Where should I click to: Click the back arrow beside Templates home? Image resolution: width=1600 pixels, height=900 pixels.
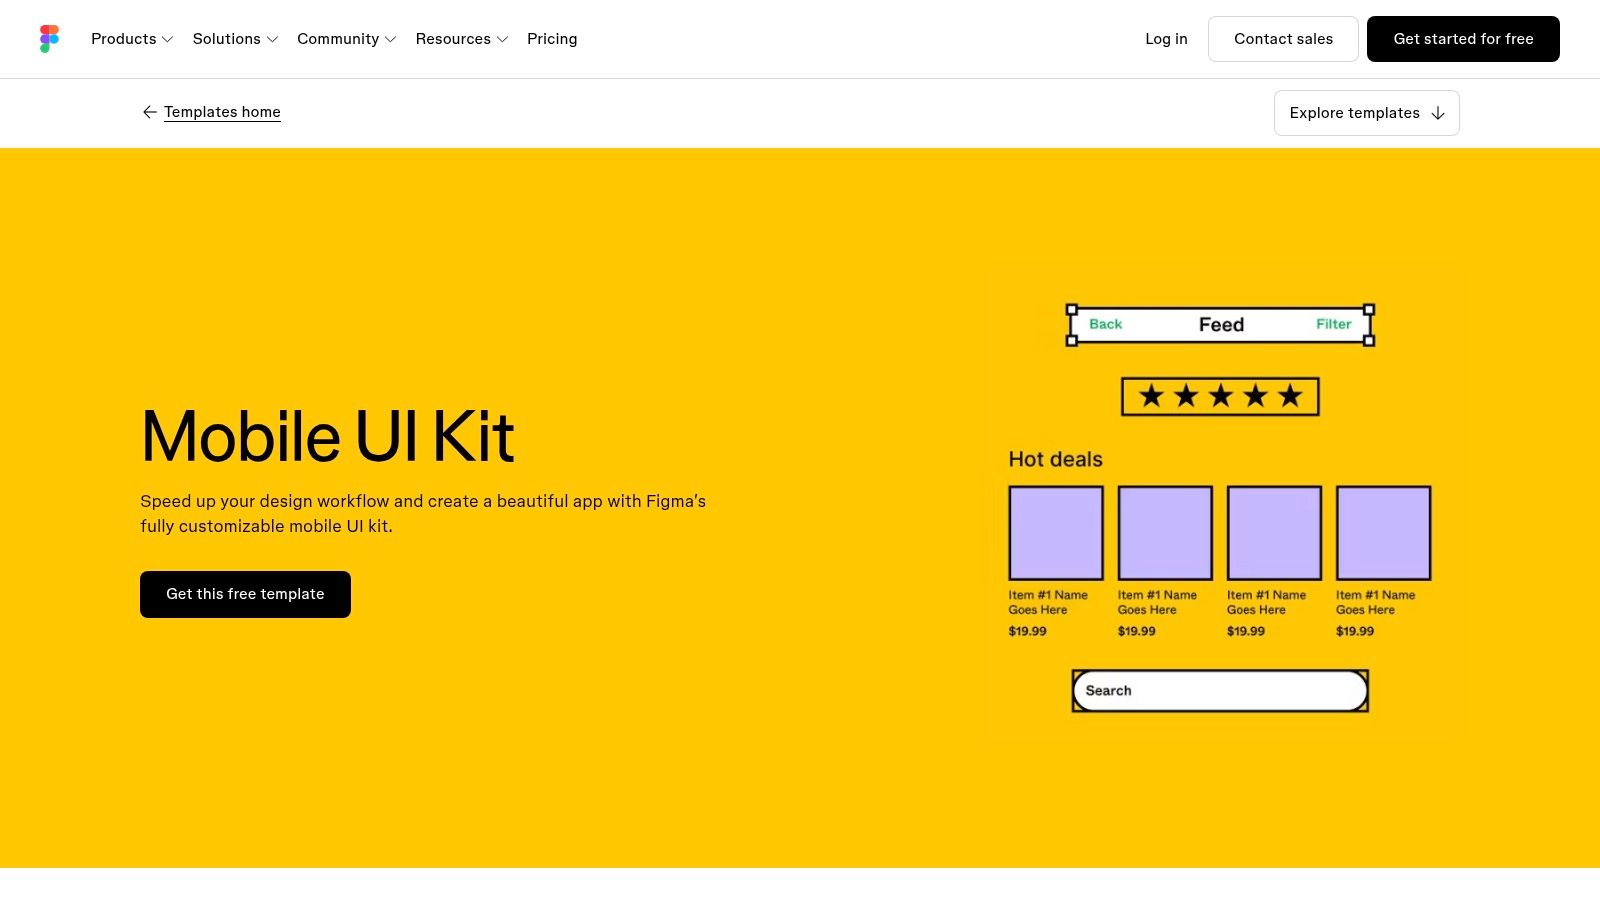point(149,112)
